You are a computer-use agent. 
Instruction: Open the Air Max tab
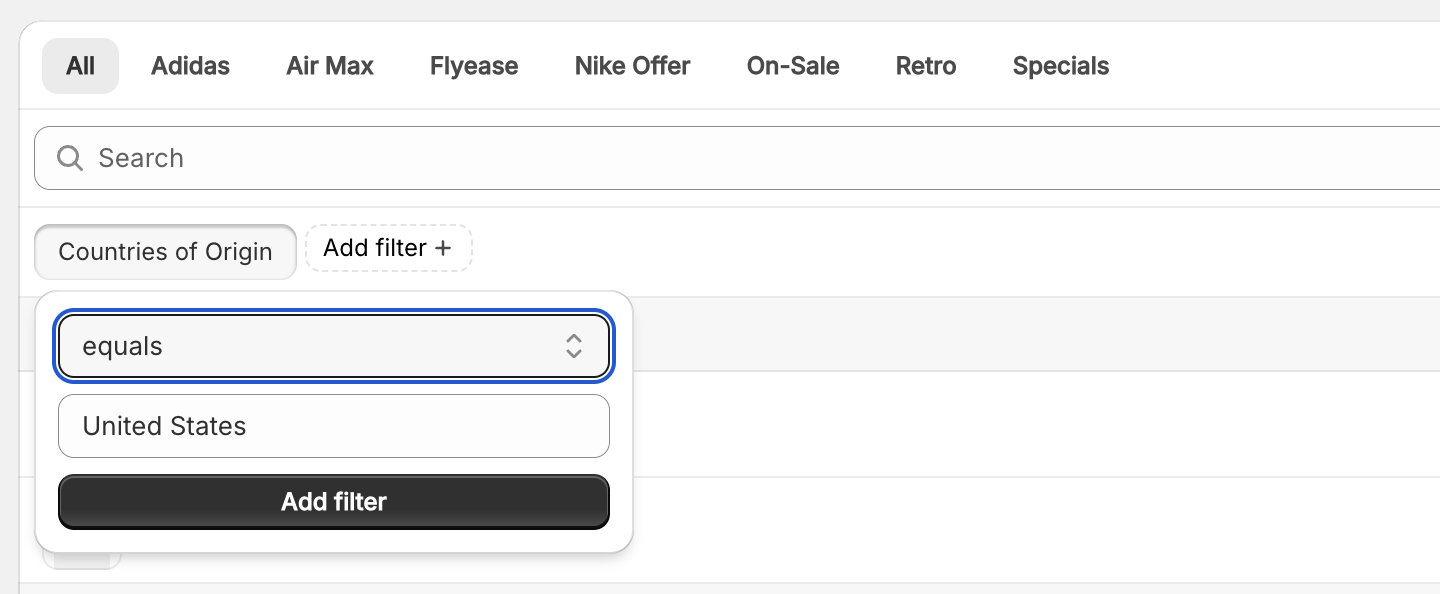coord(330,66)
